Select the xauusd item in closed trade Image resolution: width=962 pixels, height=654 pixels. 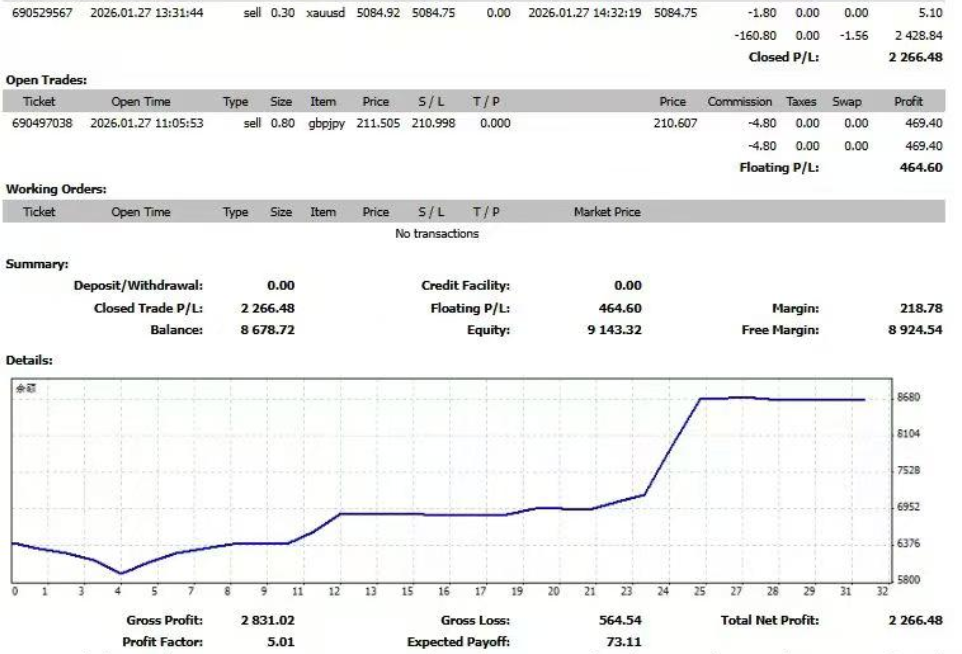323,14
